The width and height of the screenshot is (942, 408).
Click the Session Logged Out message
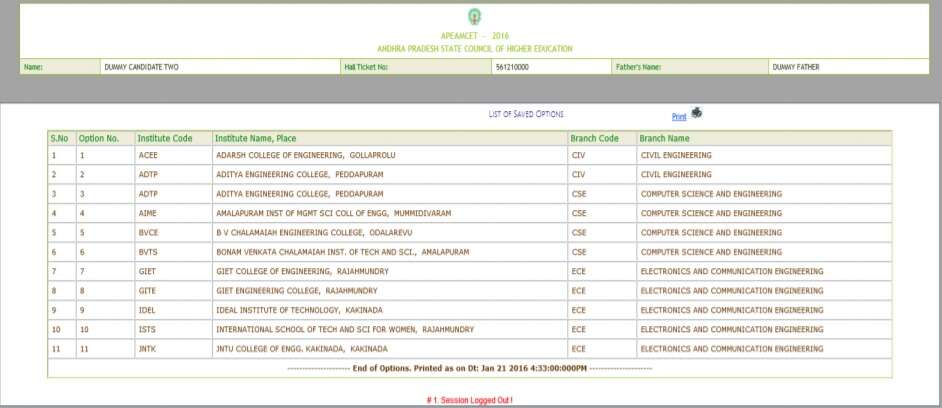(x=470, y=399)
